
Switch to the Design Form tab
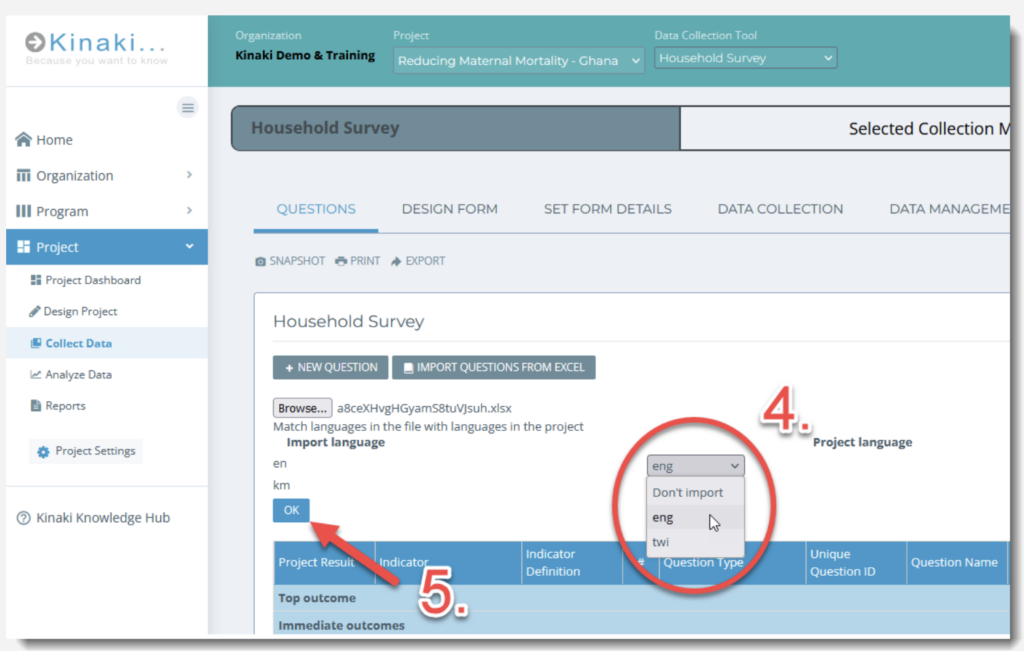pos(449,209)
